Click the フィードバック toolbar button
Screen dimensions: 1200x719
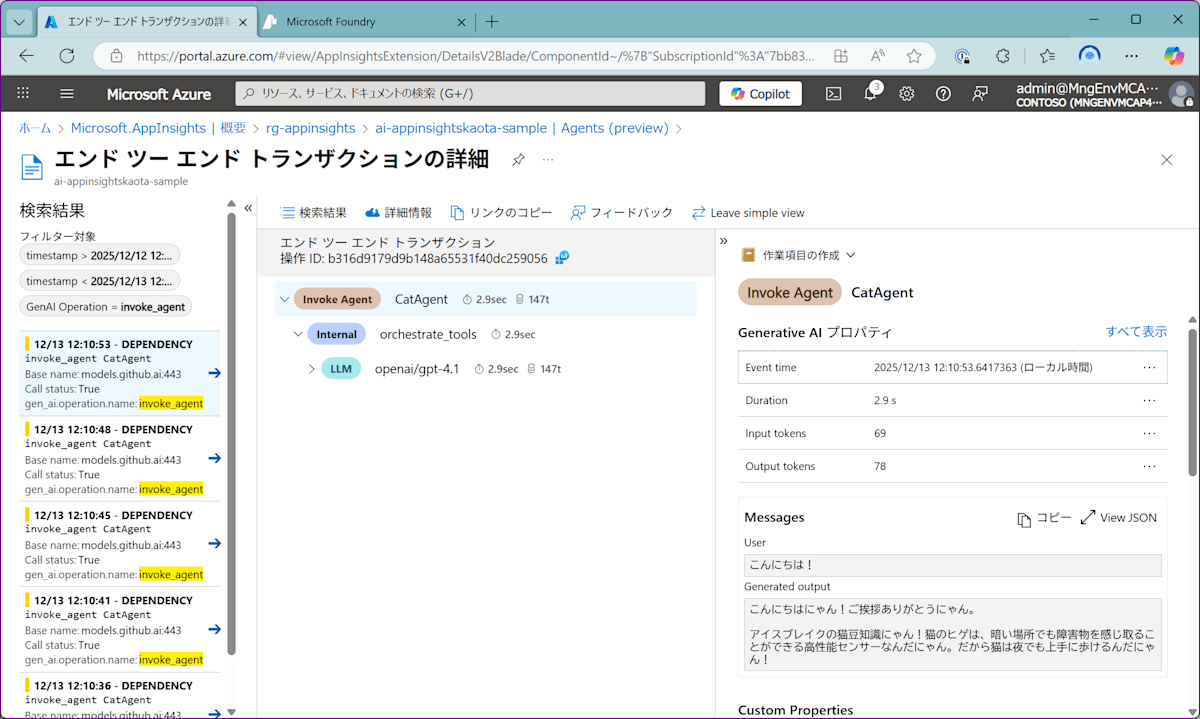point(622,213)
